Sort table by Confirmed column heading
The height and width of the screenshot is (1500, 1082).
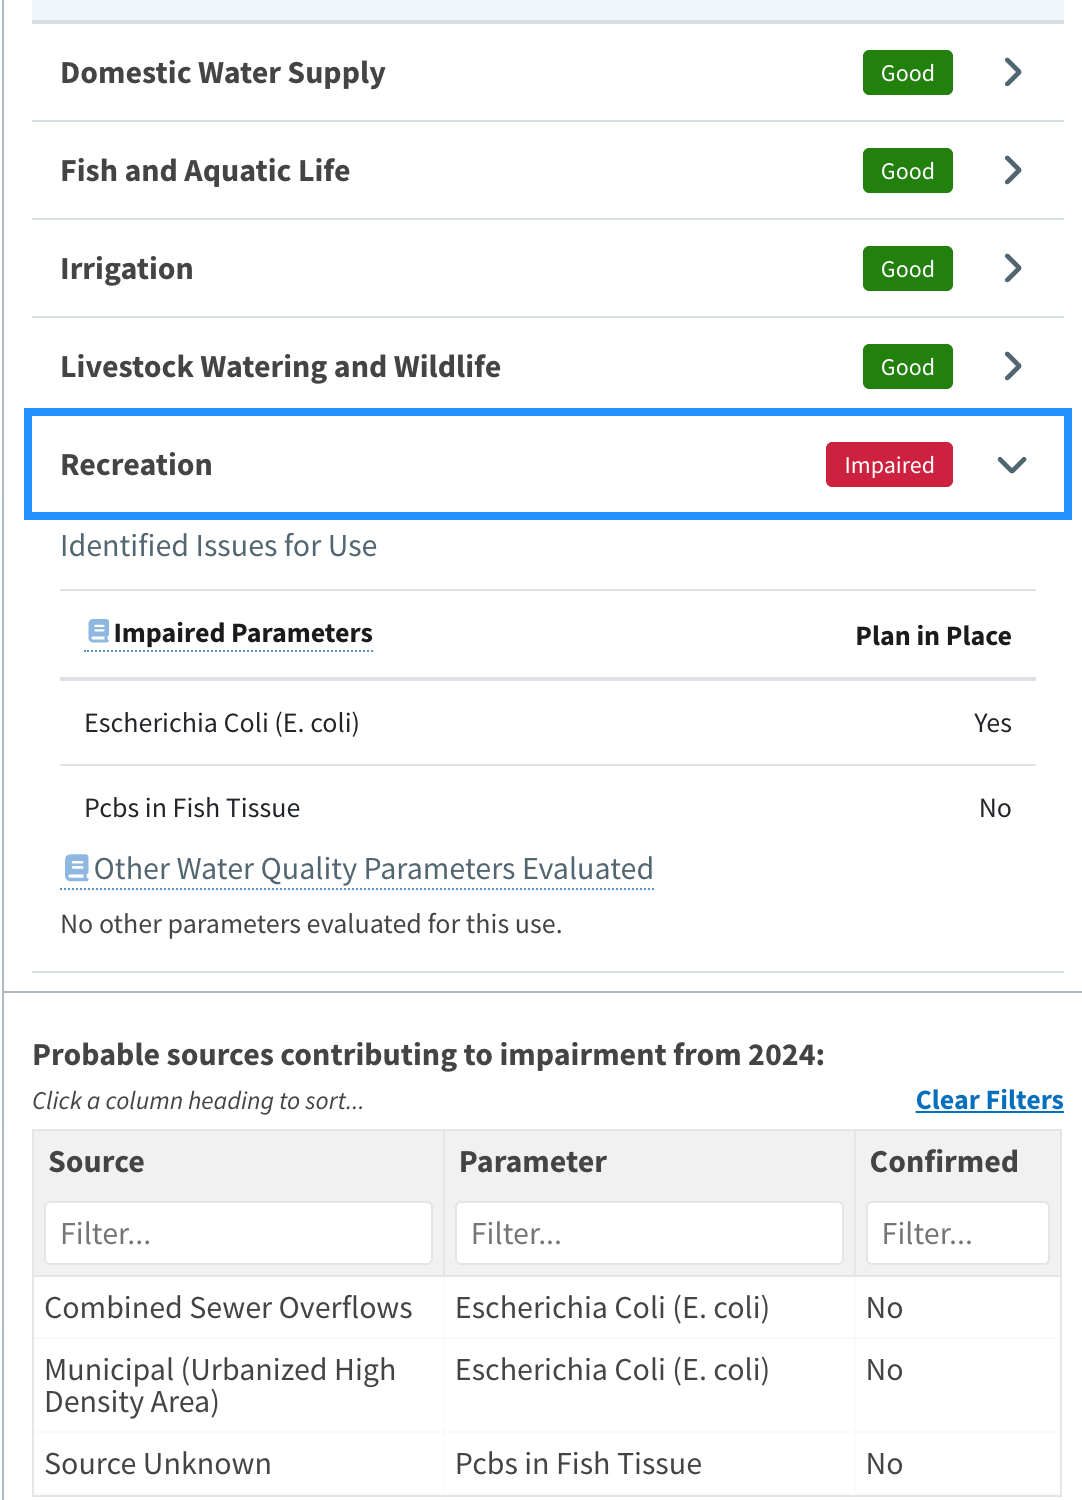943,1161
